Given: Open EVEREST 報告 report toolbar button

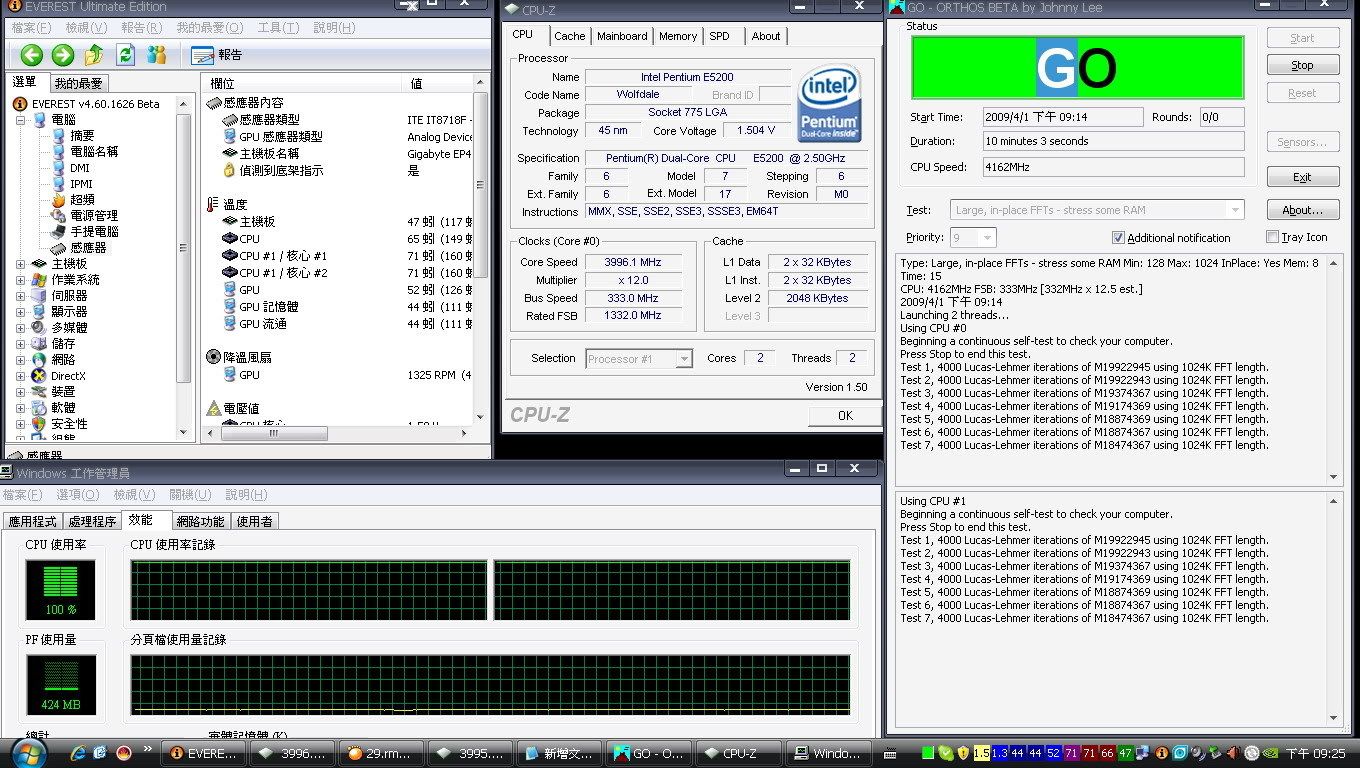Looking at the screenshot, I should pos(217,55).
